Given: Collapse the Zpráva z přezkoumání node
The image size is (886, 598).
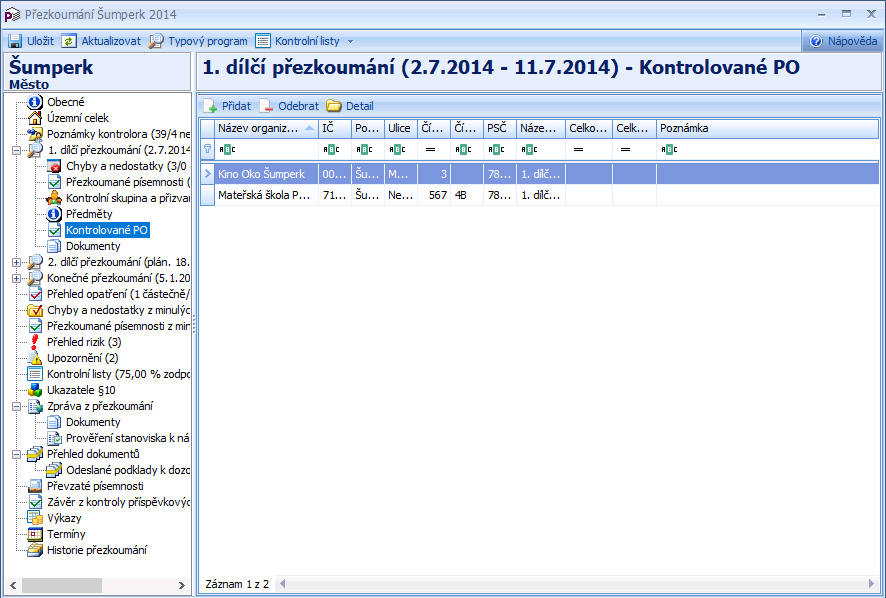Looking at the screenshot, I should (16, 406).
